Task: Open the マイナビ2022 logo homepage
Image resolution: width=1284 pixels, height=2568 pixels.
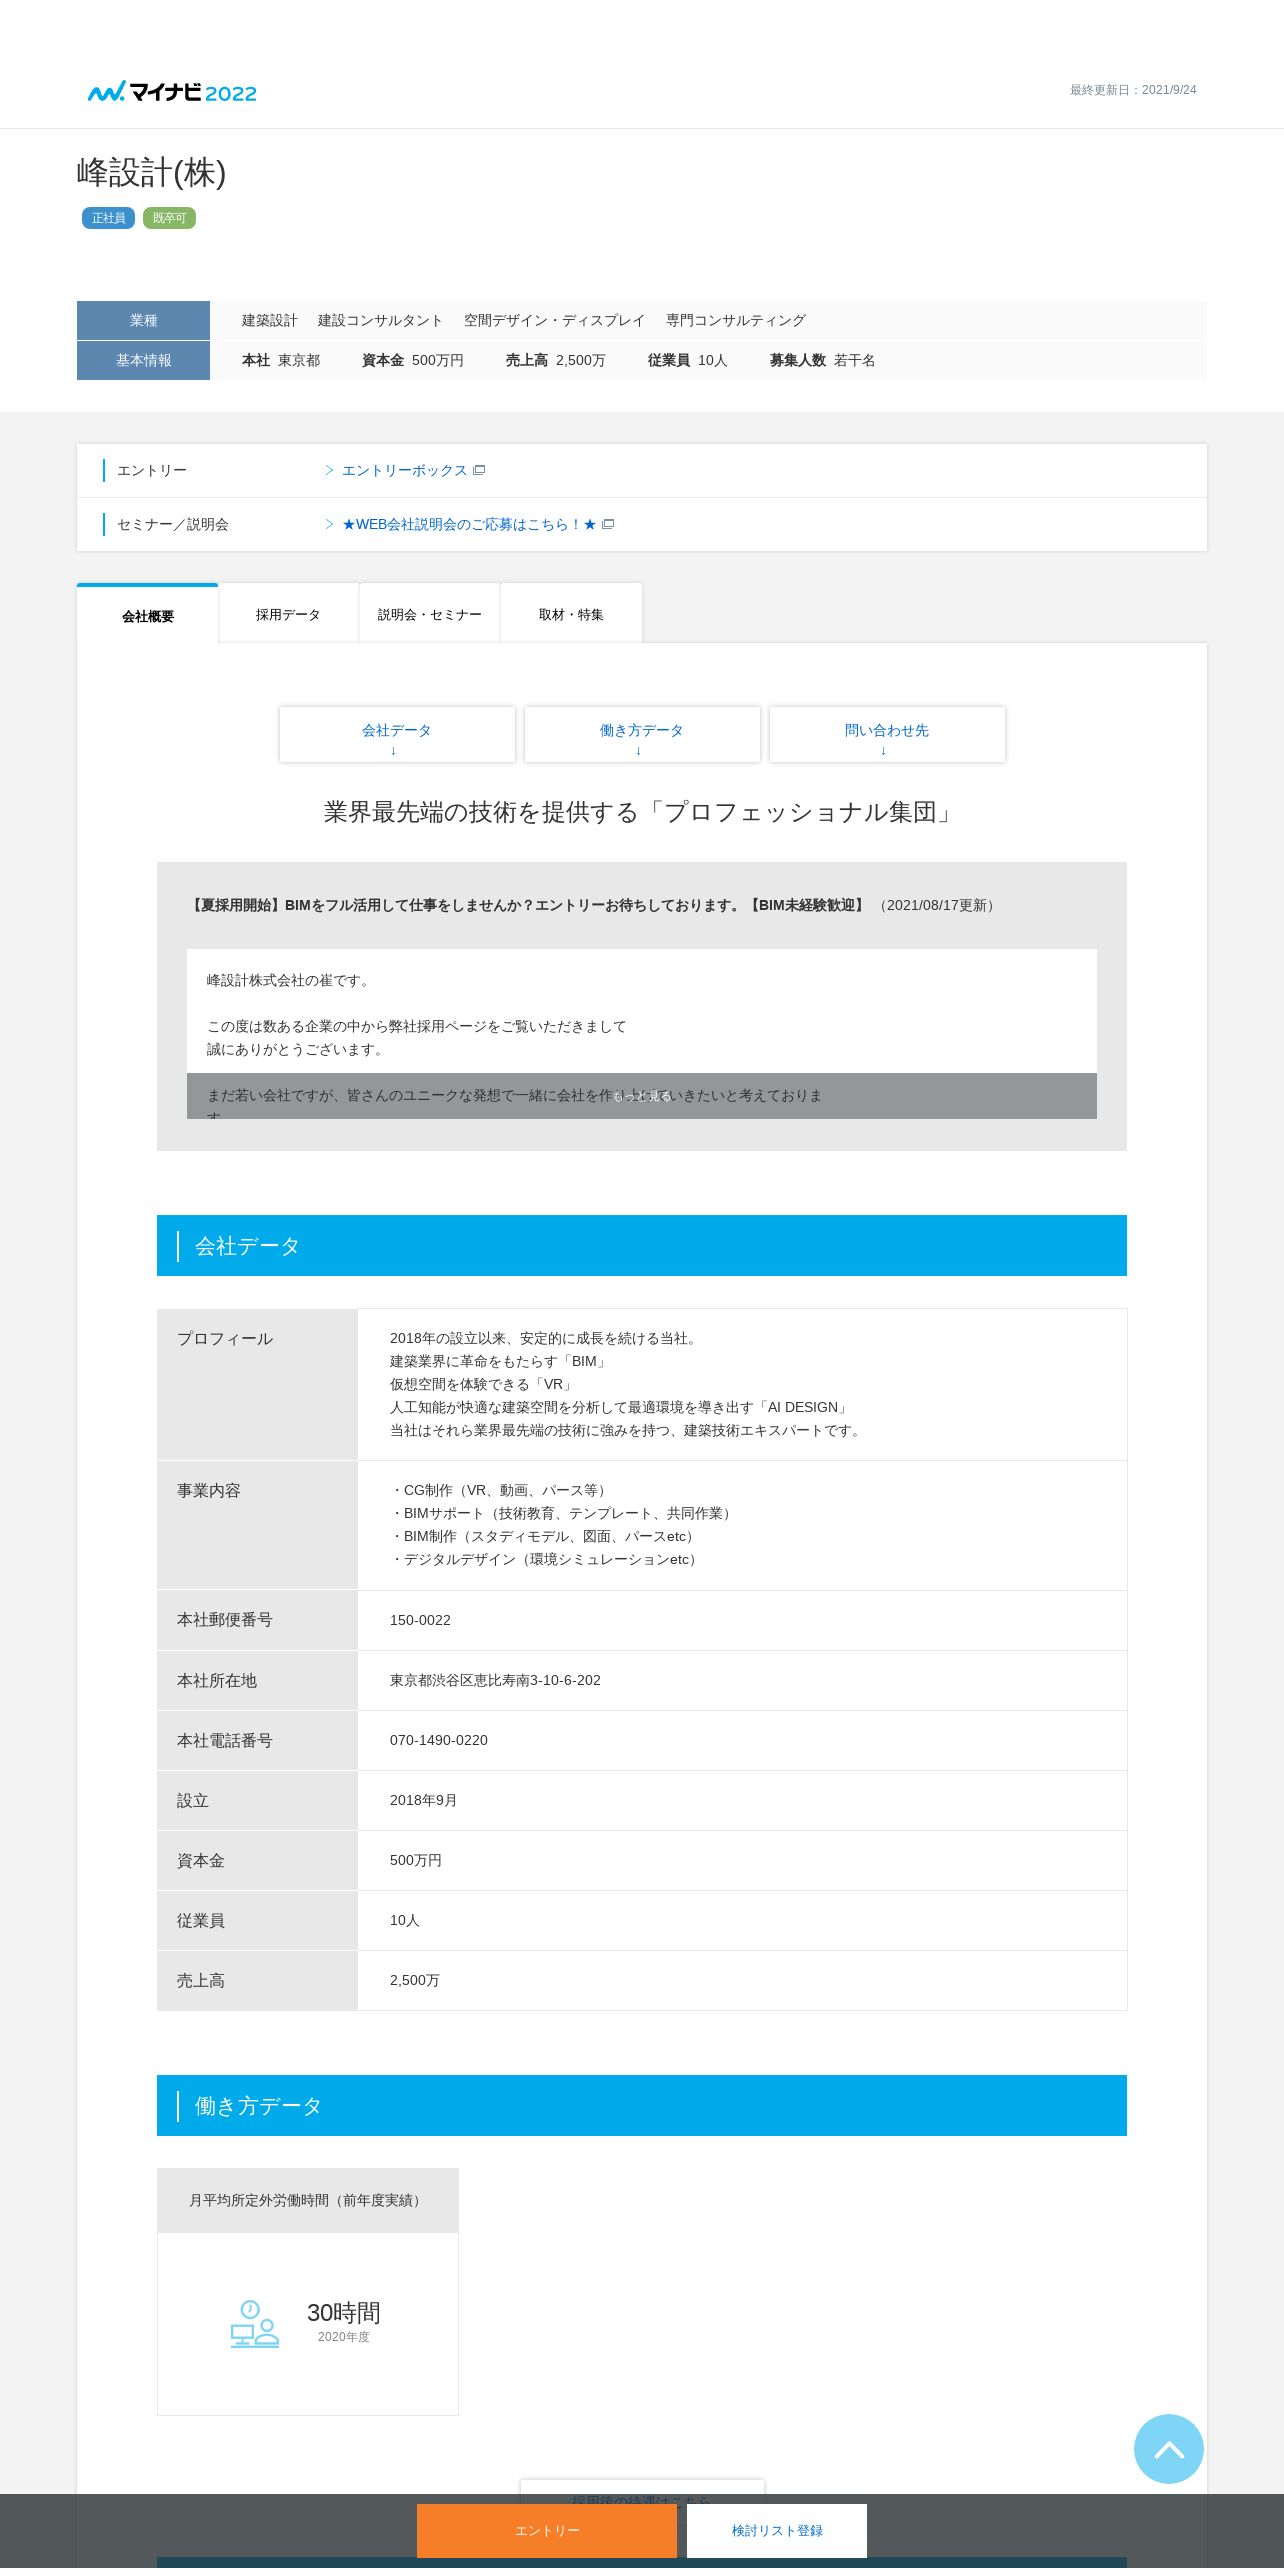Action: 172,92
